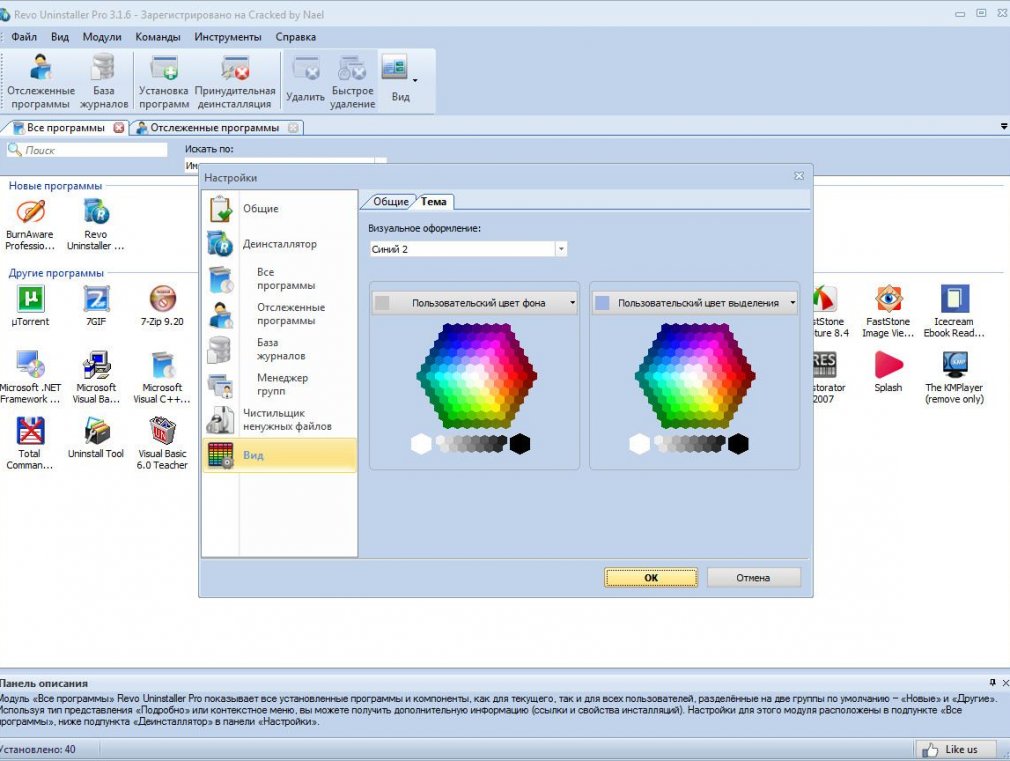This screenshot has width=1010, height=761.
Task: Select the Microsoft Visual Basic icon
Action: point(96,378)
